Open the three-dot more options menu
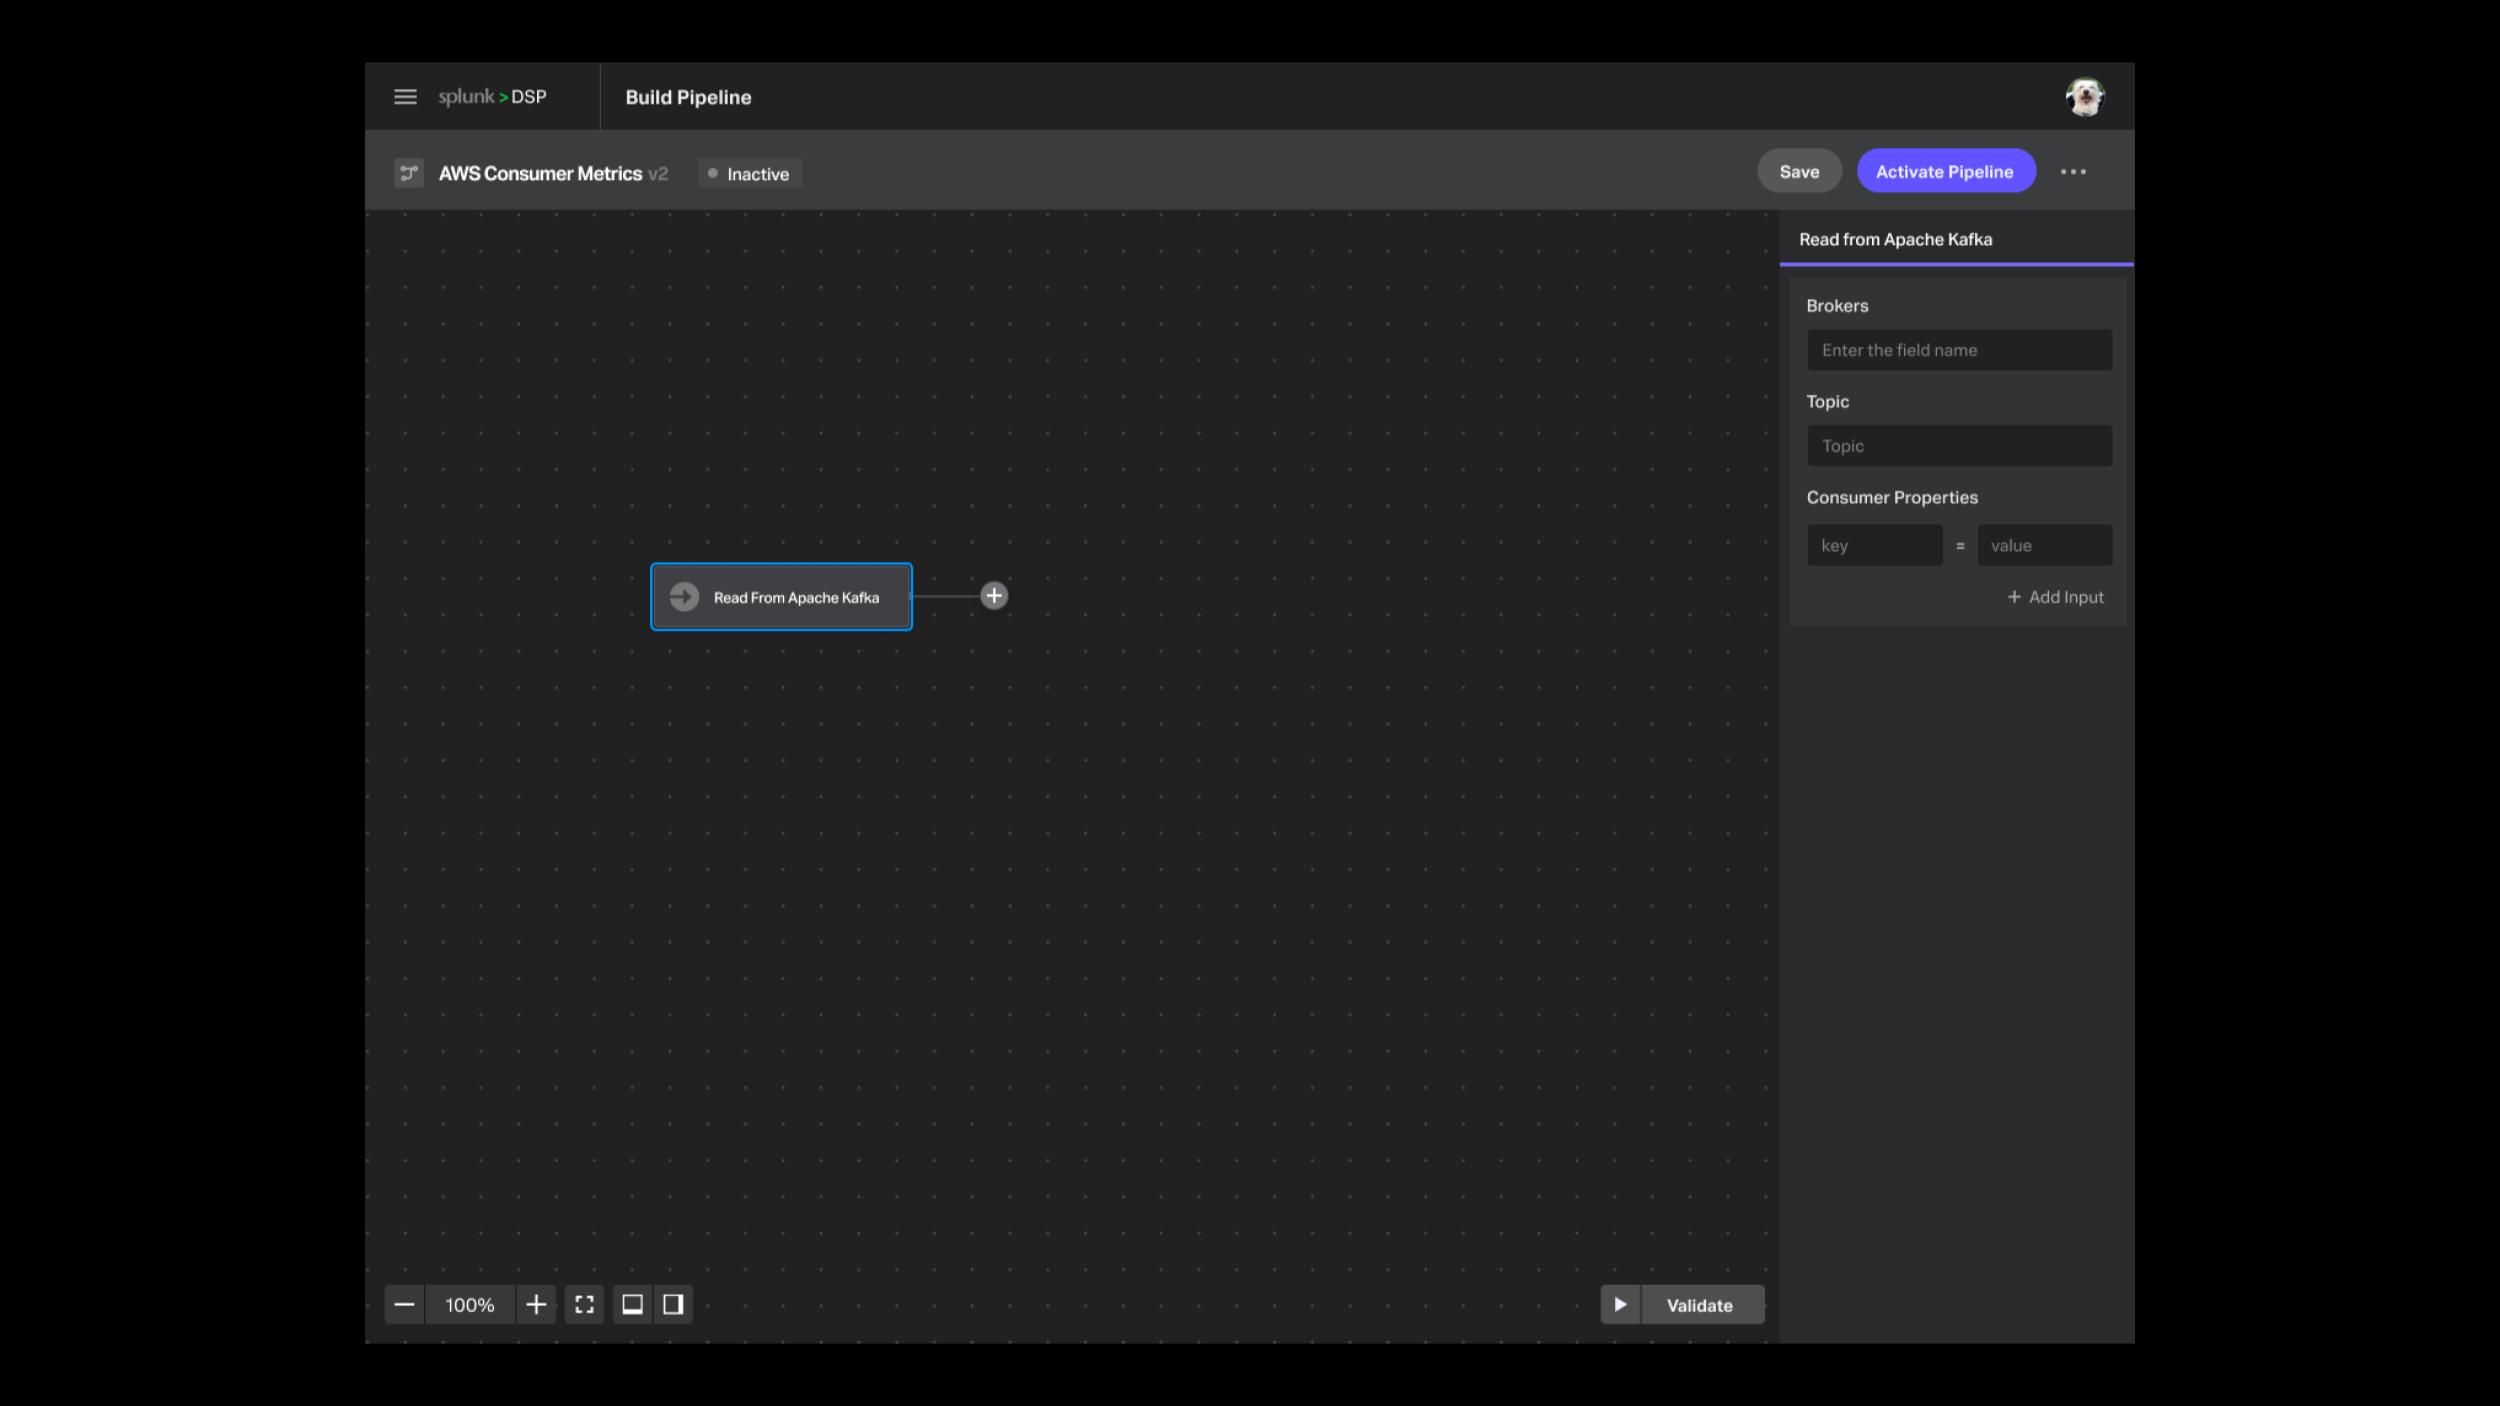 2073,172
